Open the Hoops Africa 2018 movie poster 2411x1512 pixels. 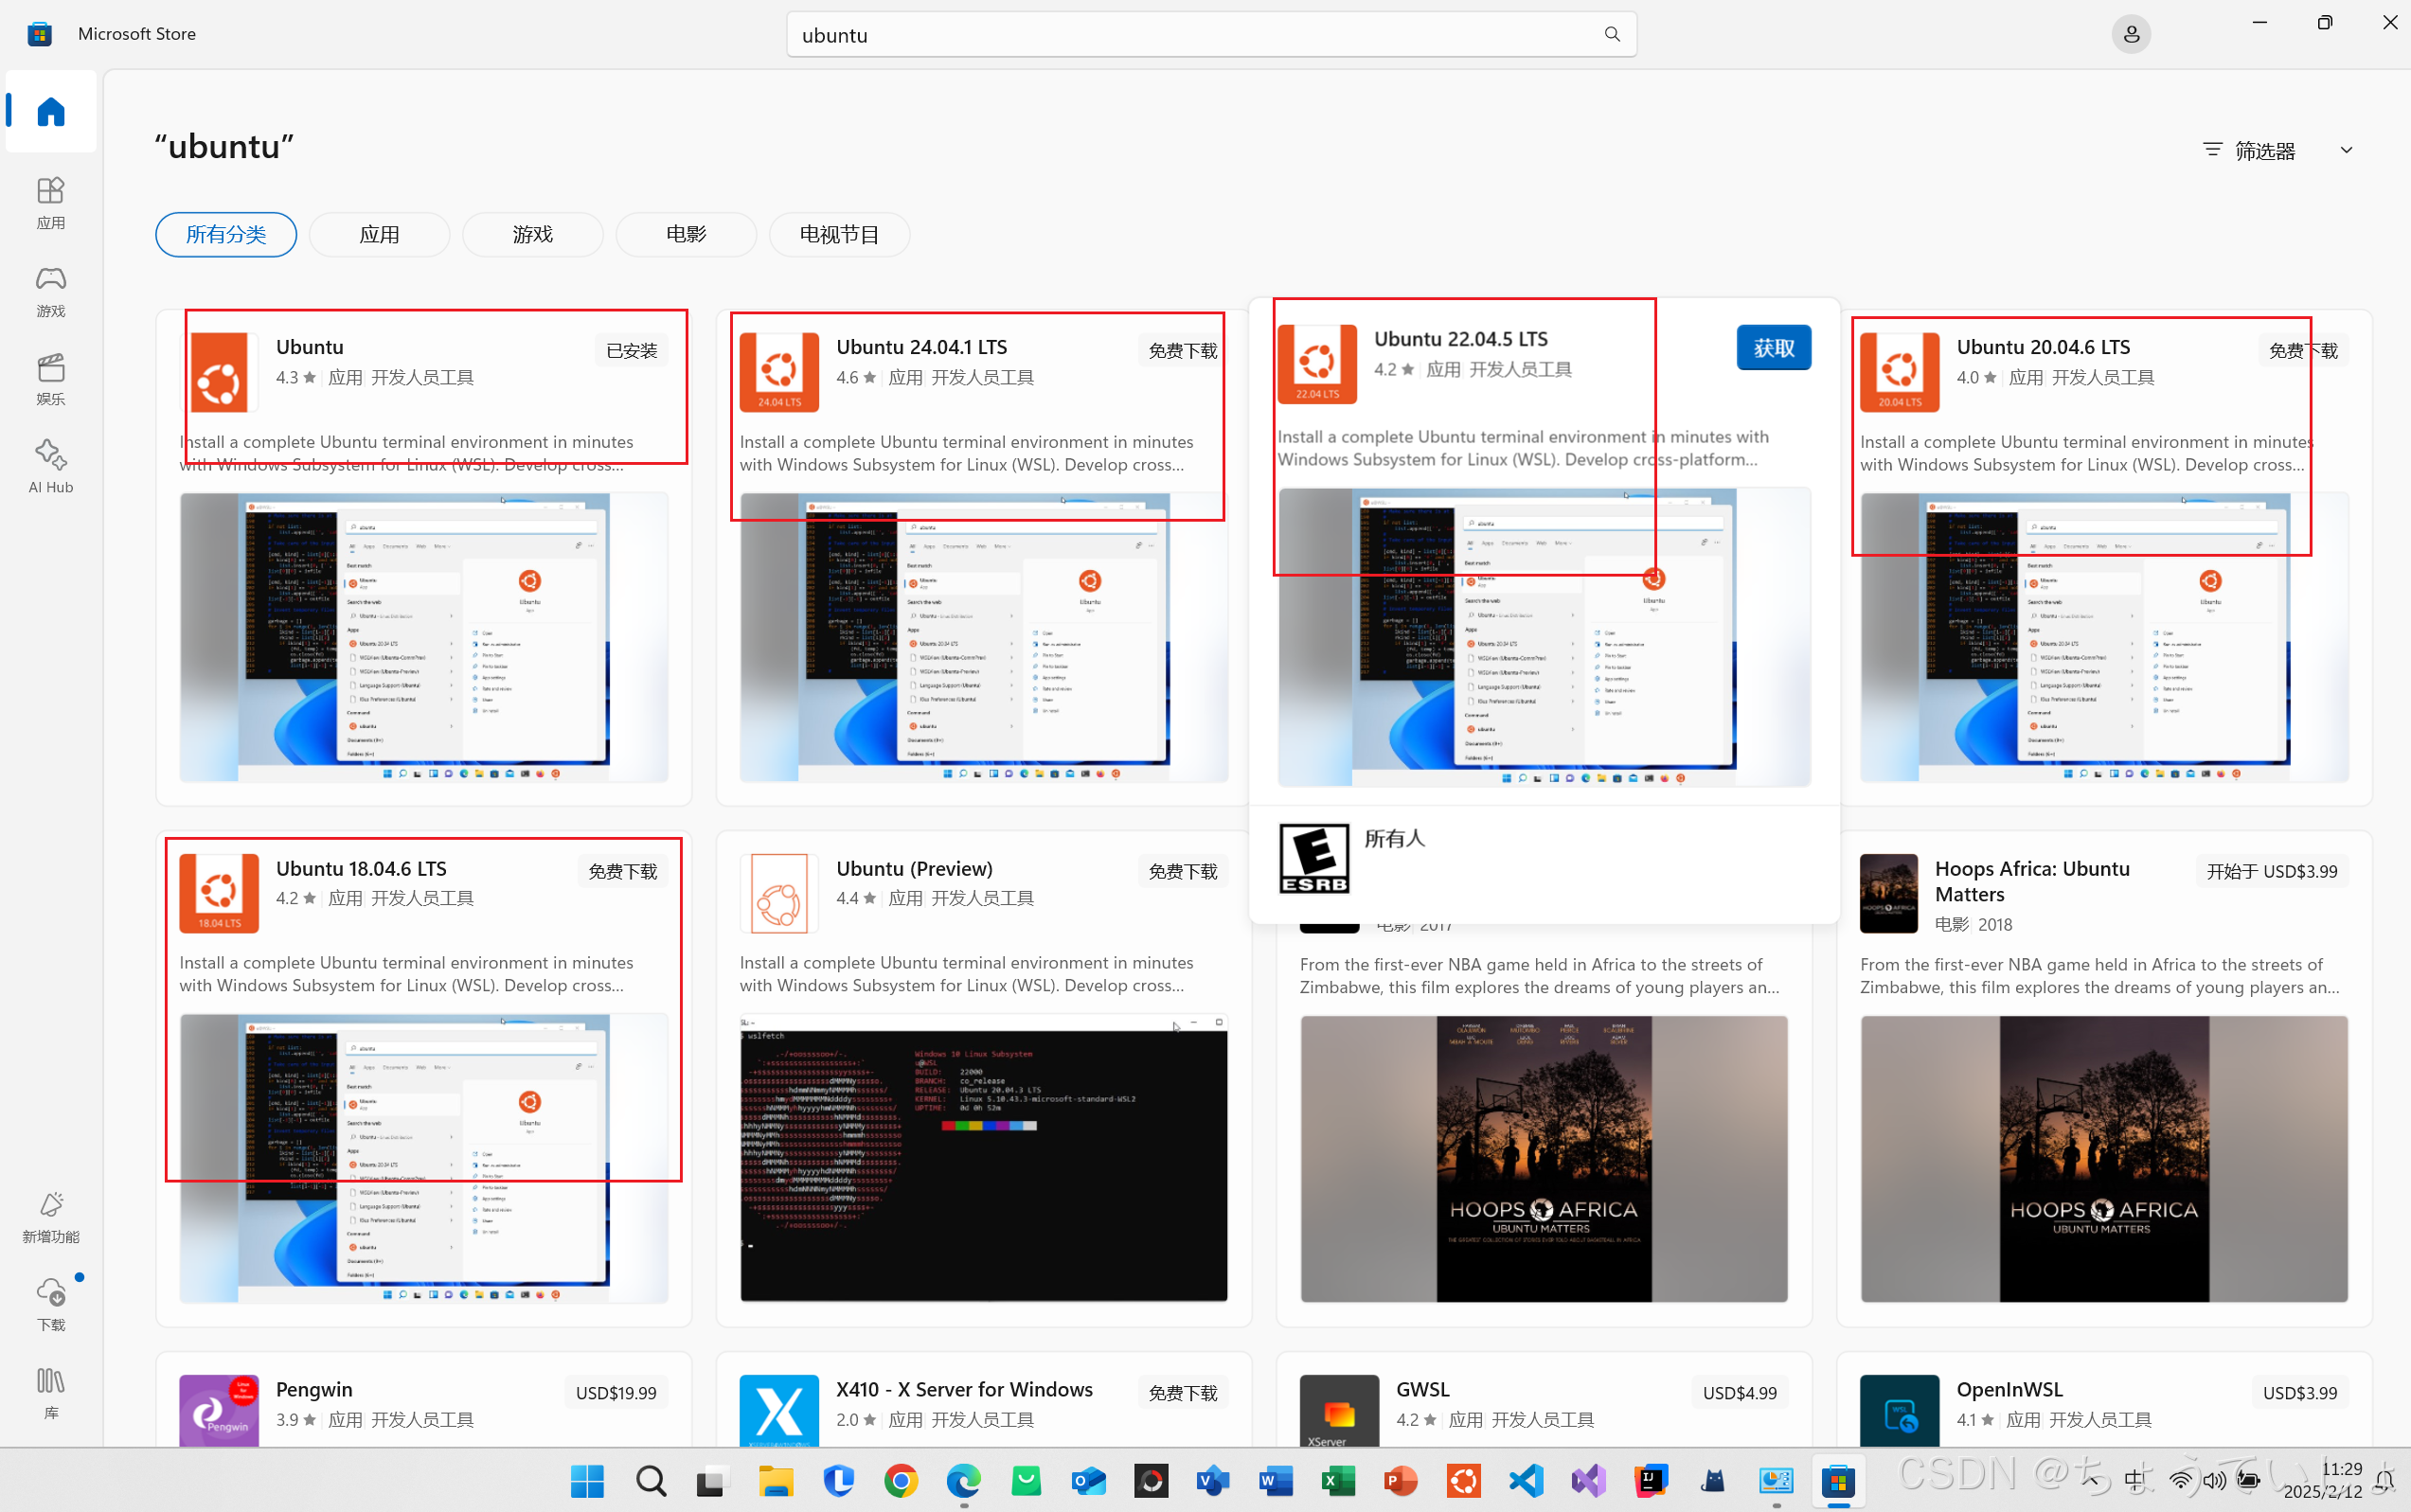(2104, 1158)
